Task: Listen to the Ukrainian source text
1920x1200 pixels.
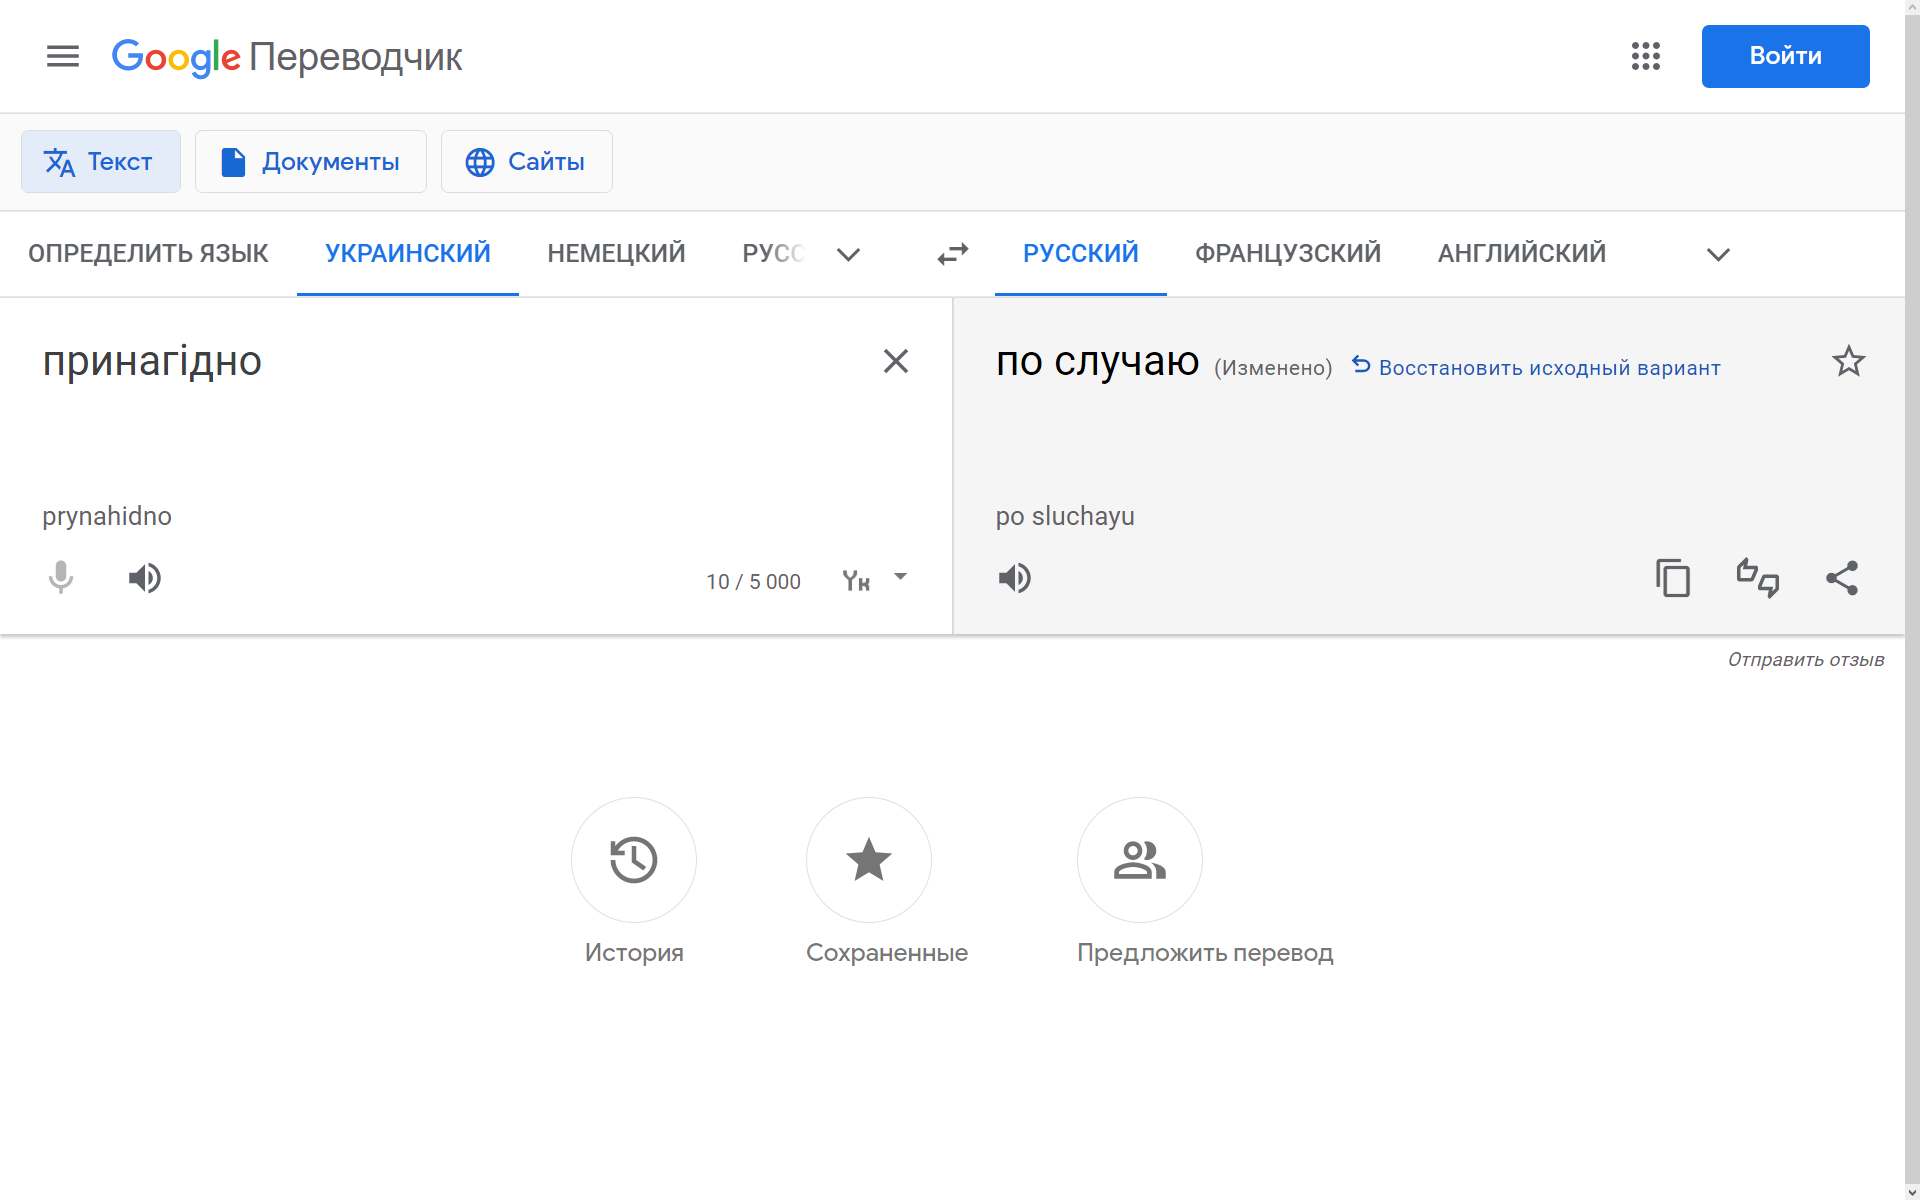Action: [x=145, y=578]
